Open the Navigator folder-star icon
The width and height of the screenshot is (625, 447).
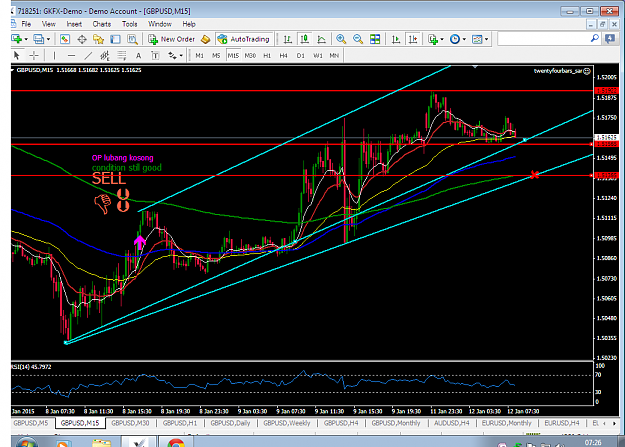coord(98,39)
